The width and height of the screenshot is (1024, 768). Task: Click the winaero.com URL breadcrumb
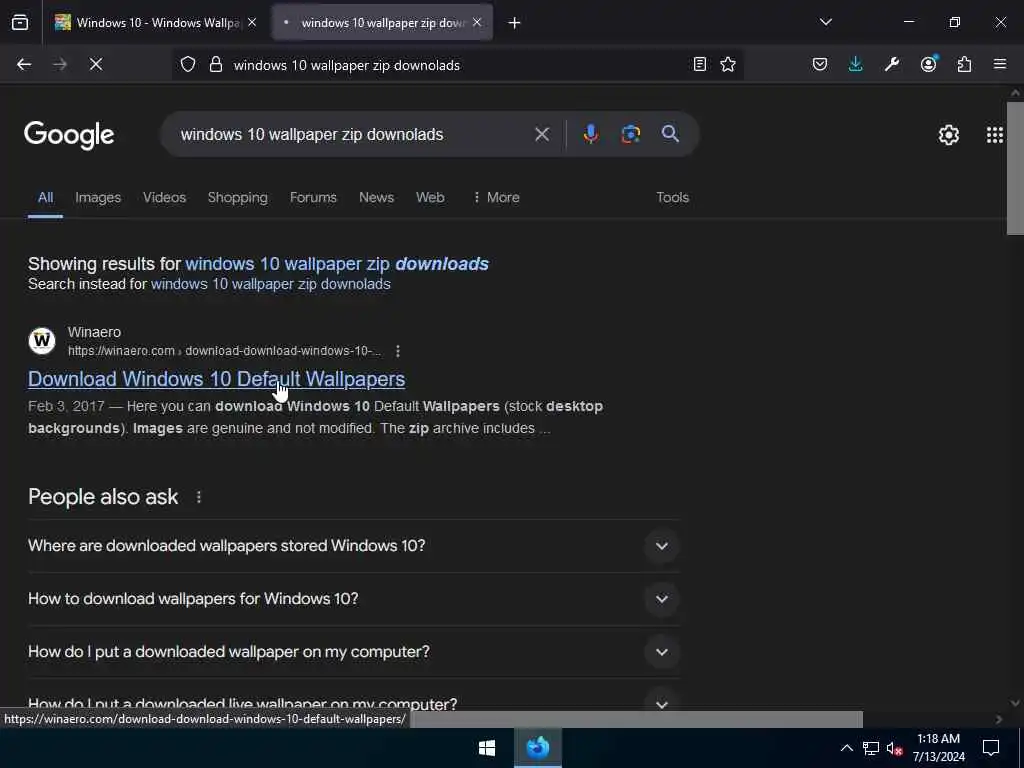coord(225,351)
